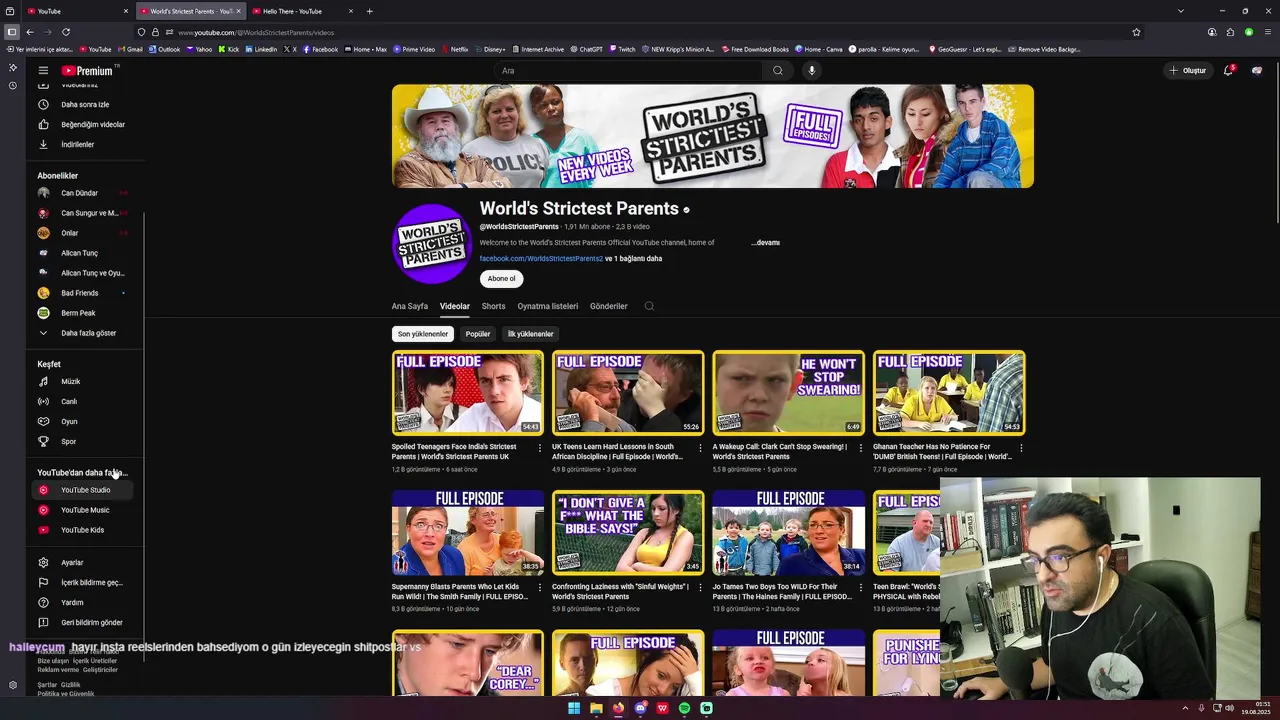This screenshot has height=720, width=1280.
Task: Open Jo Tames Two Boys video thumbnail
Action: [x=789, y=532]
